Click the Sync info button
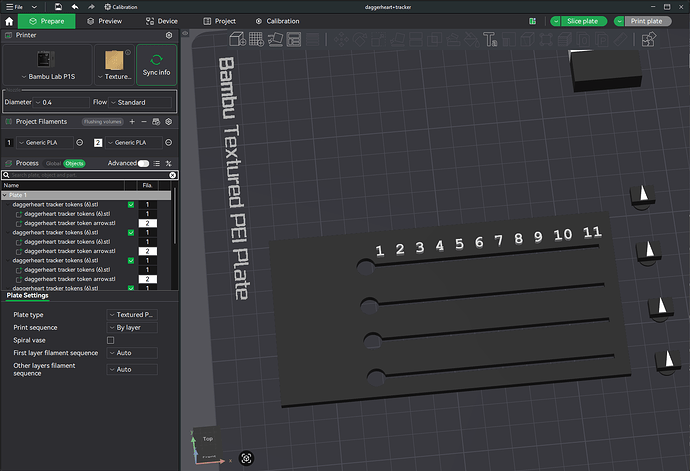The image size is (690, 471). coord(157,65)
